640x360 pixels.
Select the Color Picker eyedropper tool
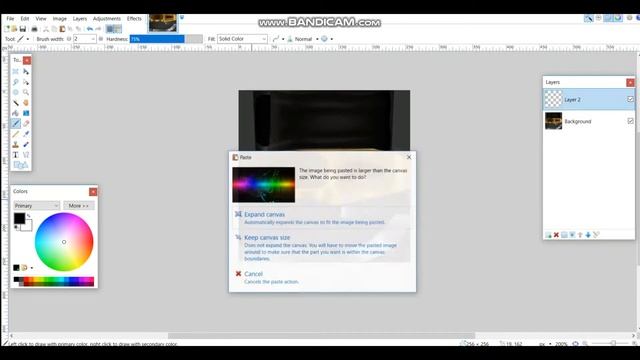(26, 134)
